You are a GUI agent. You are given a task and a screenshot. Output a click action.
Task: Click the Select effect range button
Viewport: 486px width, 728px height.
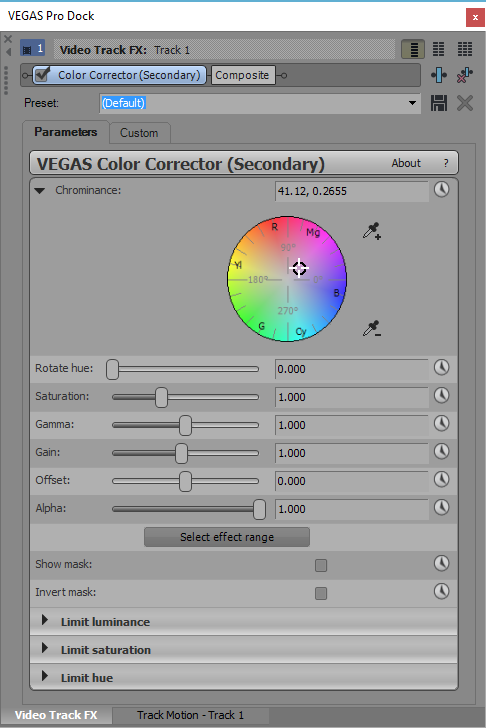227,537
